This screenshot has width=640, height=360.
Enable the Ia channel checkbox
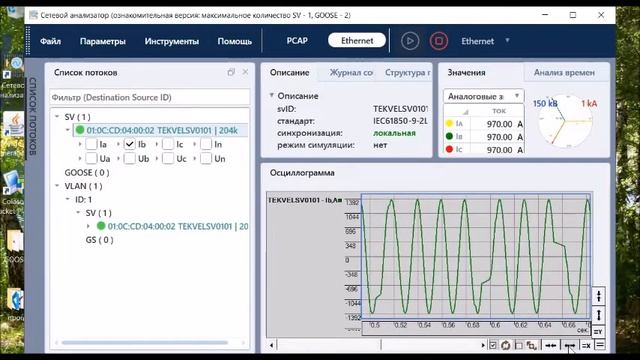coord(91,144)
